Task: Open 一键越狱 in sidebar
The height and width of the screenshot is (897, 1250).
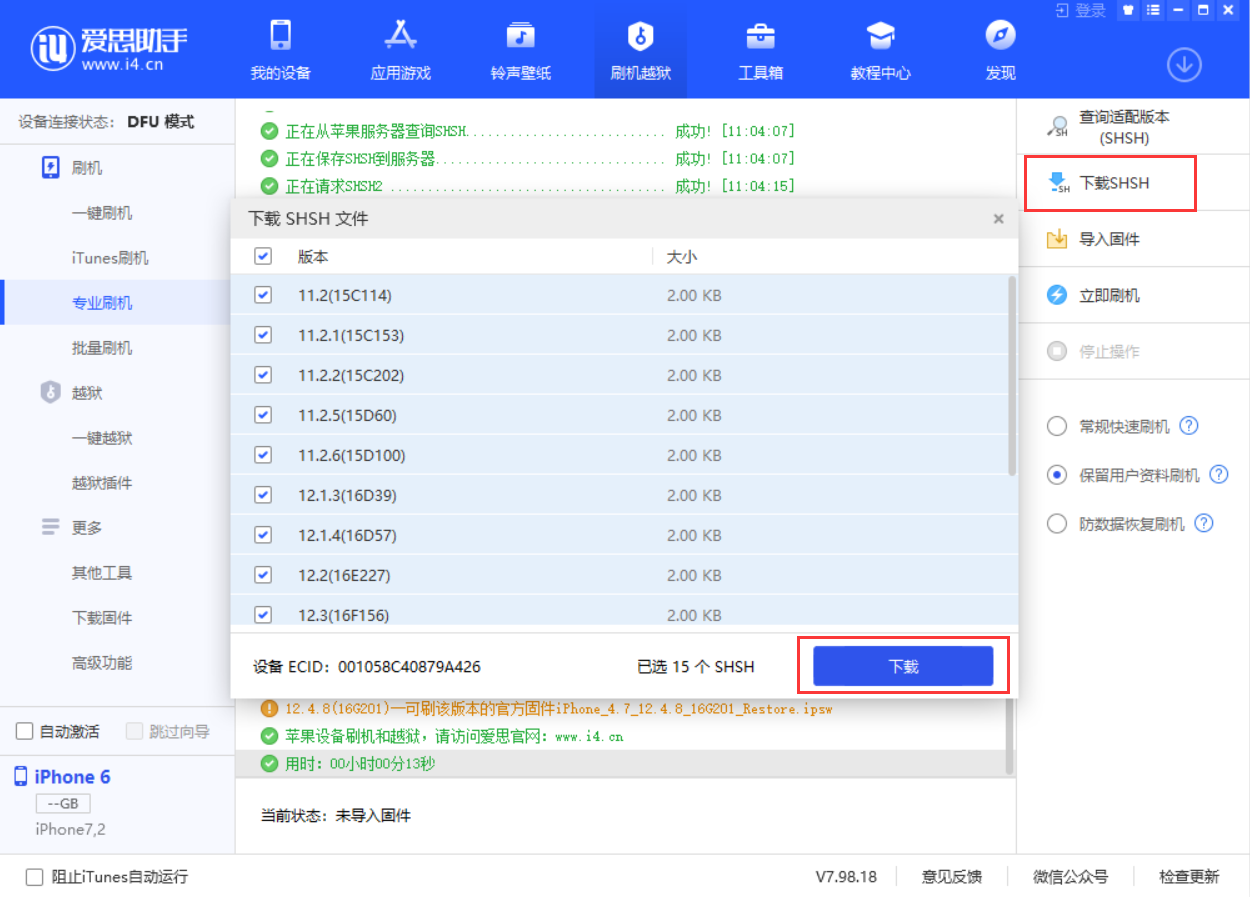Action: [x=102, y=438]
